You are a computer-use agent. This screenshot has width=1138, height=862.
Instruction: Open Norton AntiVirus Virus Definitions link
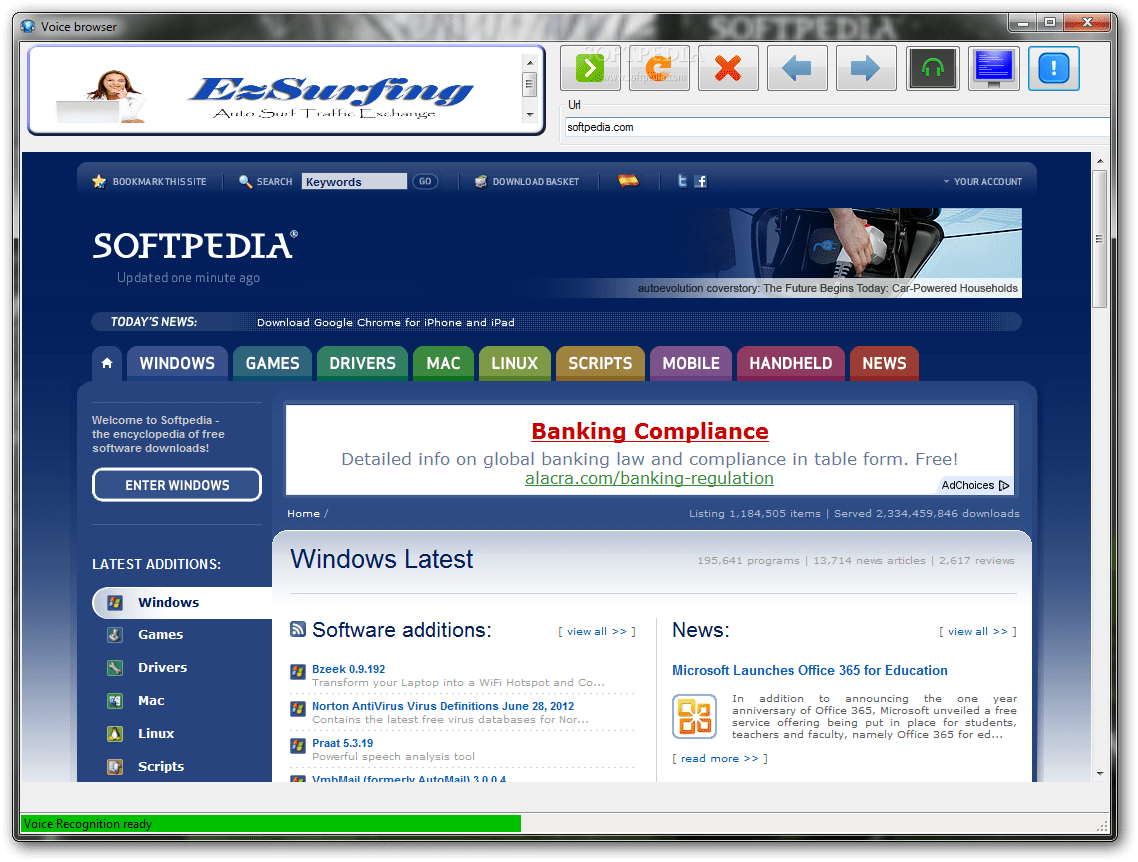pos(443,706)
